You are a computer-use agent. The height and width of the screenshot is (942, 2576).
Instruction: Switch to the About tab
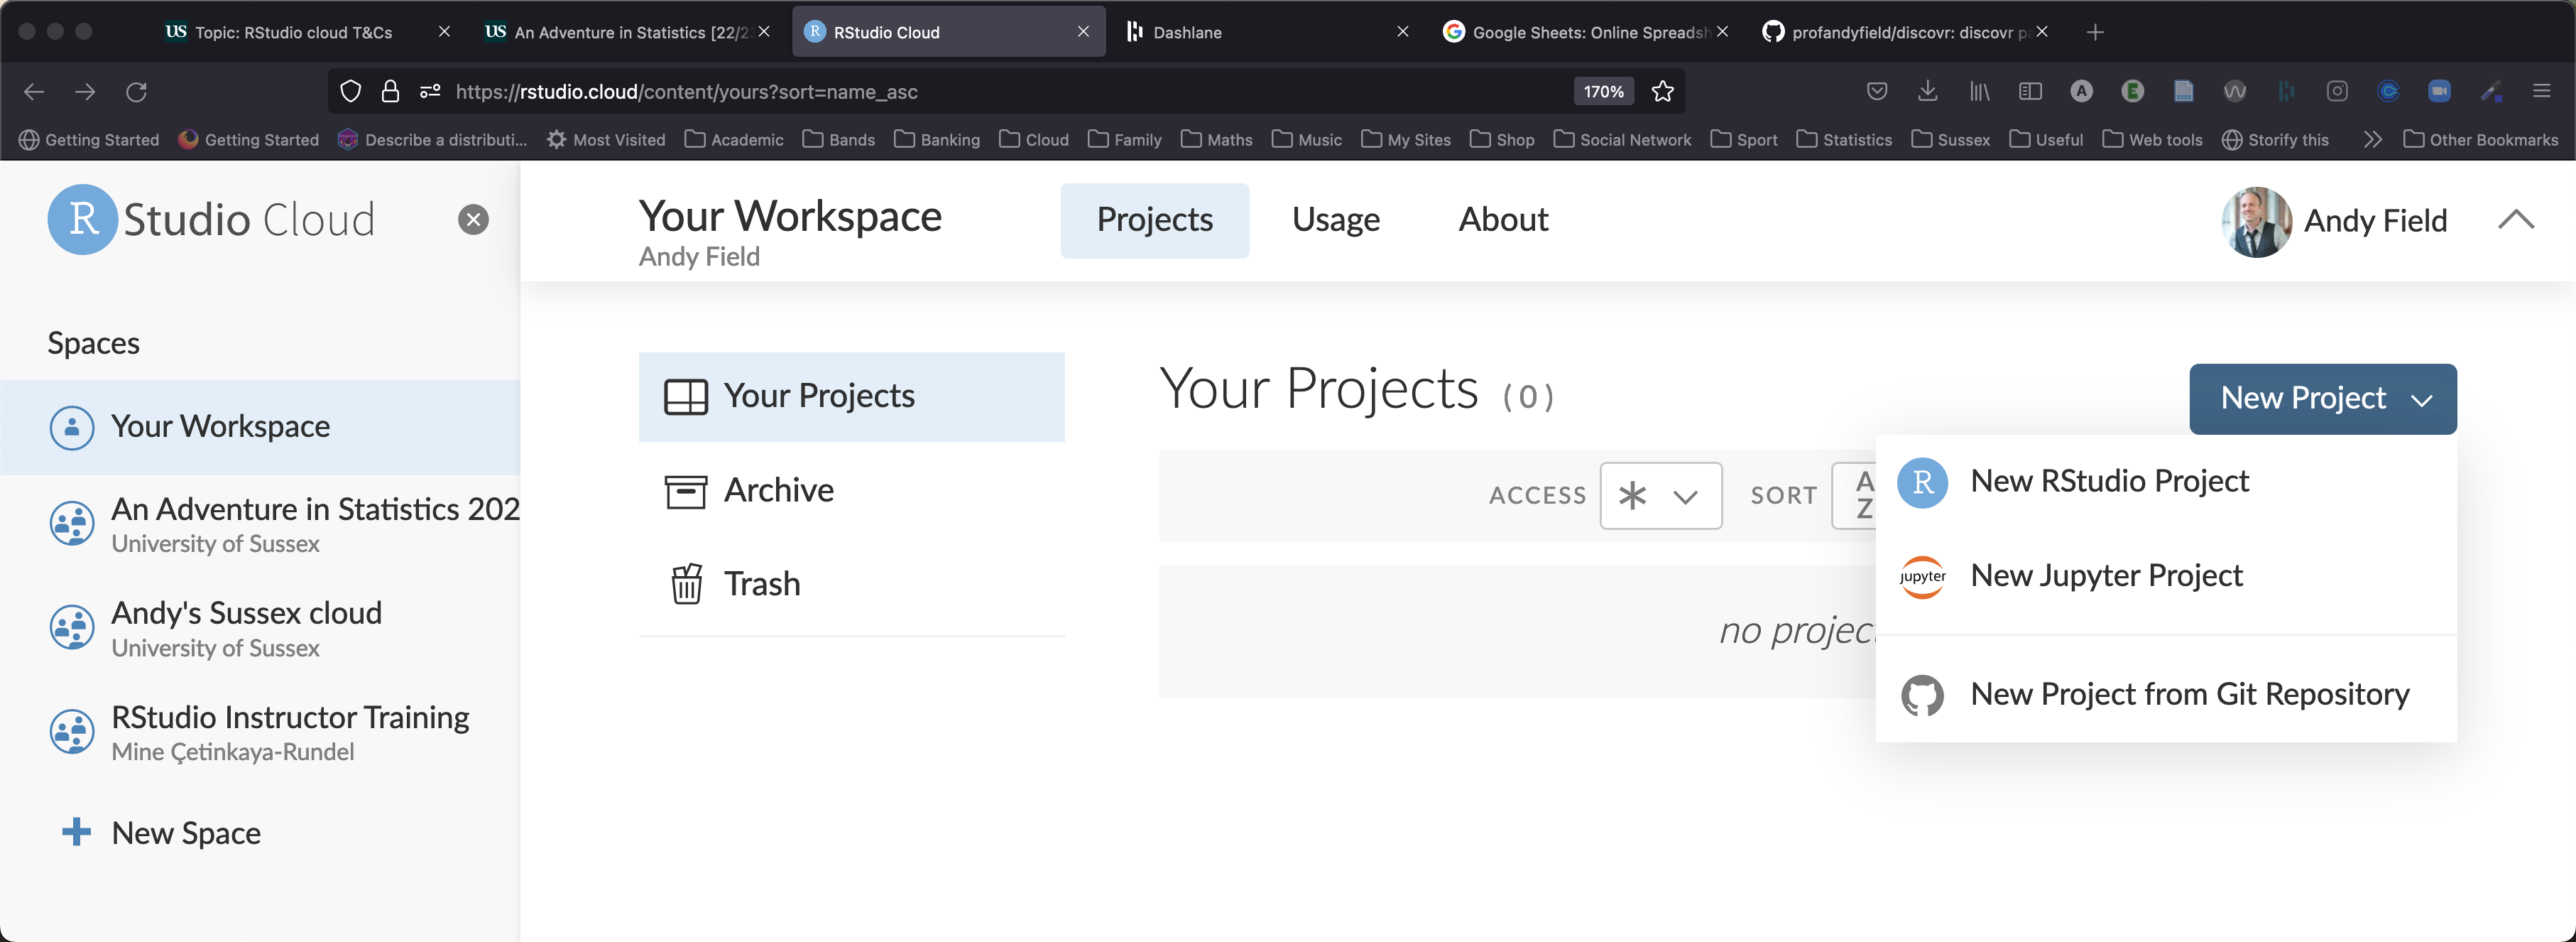pyautogui.click(x=1502, y=220)
